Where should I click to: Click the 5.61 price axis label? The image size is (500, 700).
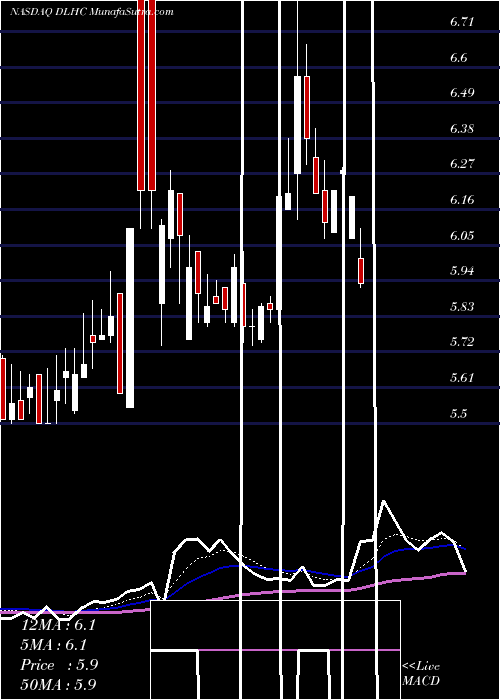(462, 377)
